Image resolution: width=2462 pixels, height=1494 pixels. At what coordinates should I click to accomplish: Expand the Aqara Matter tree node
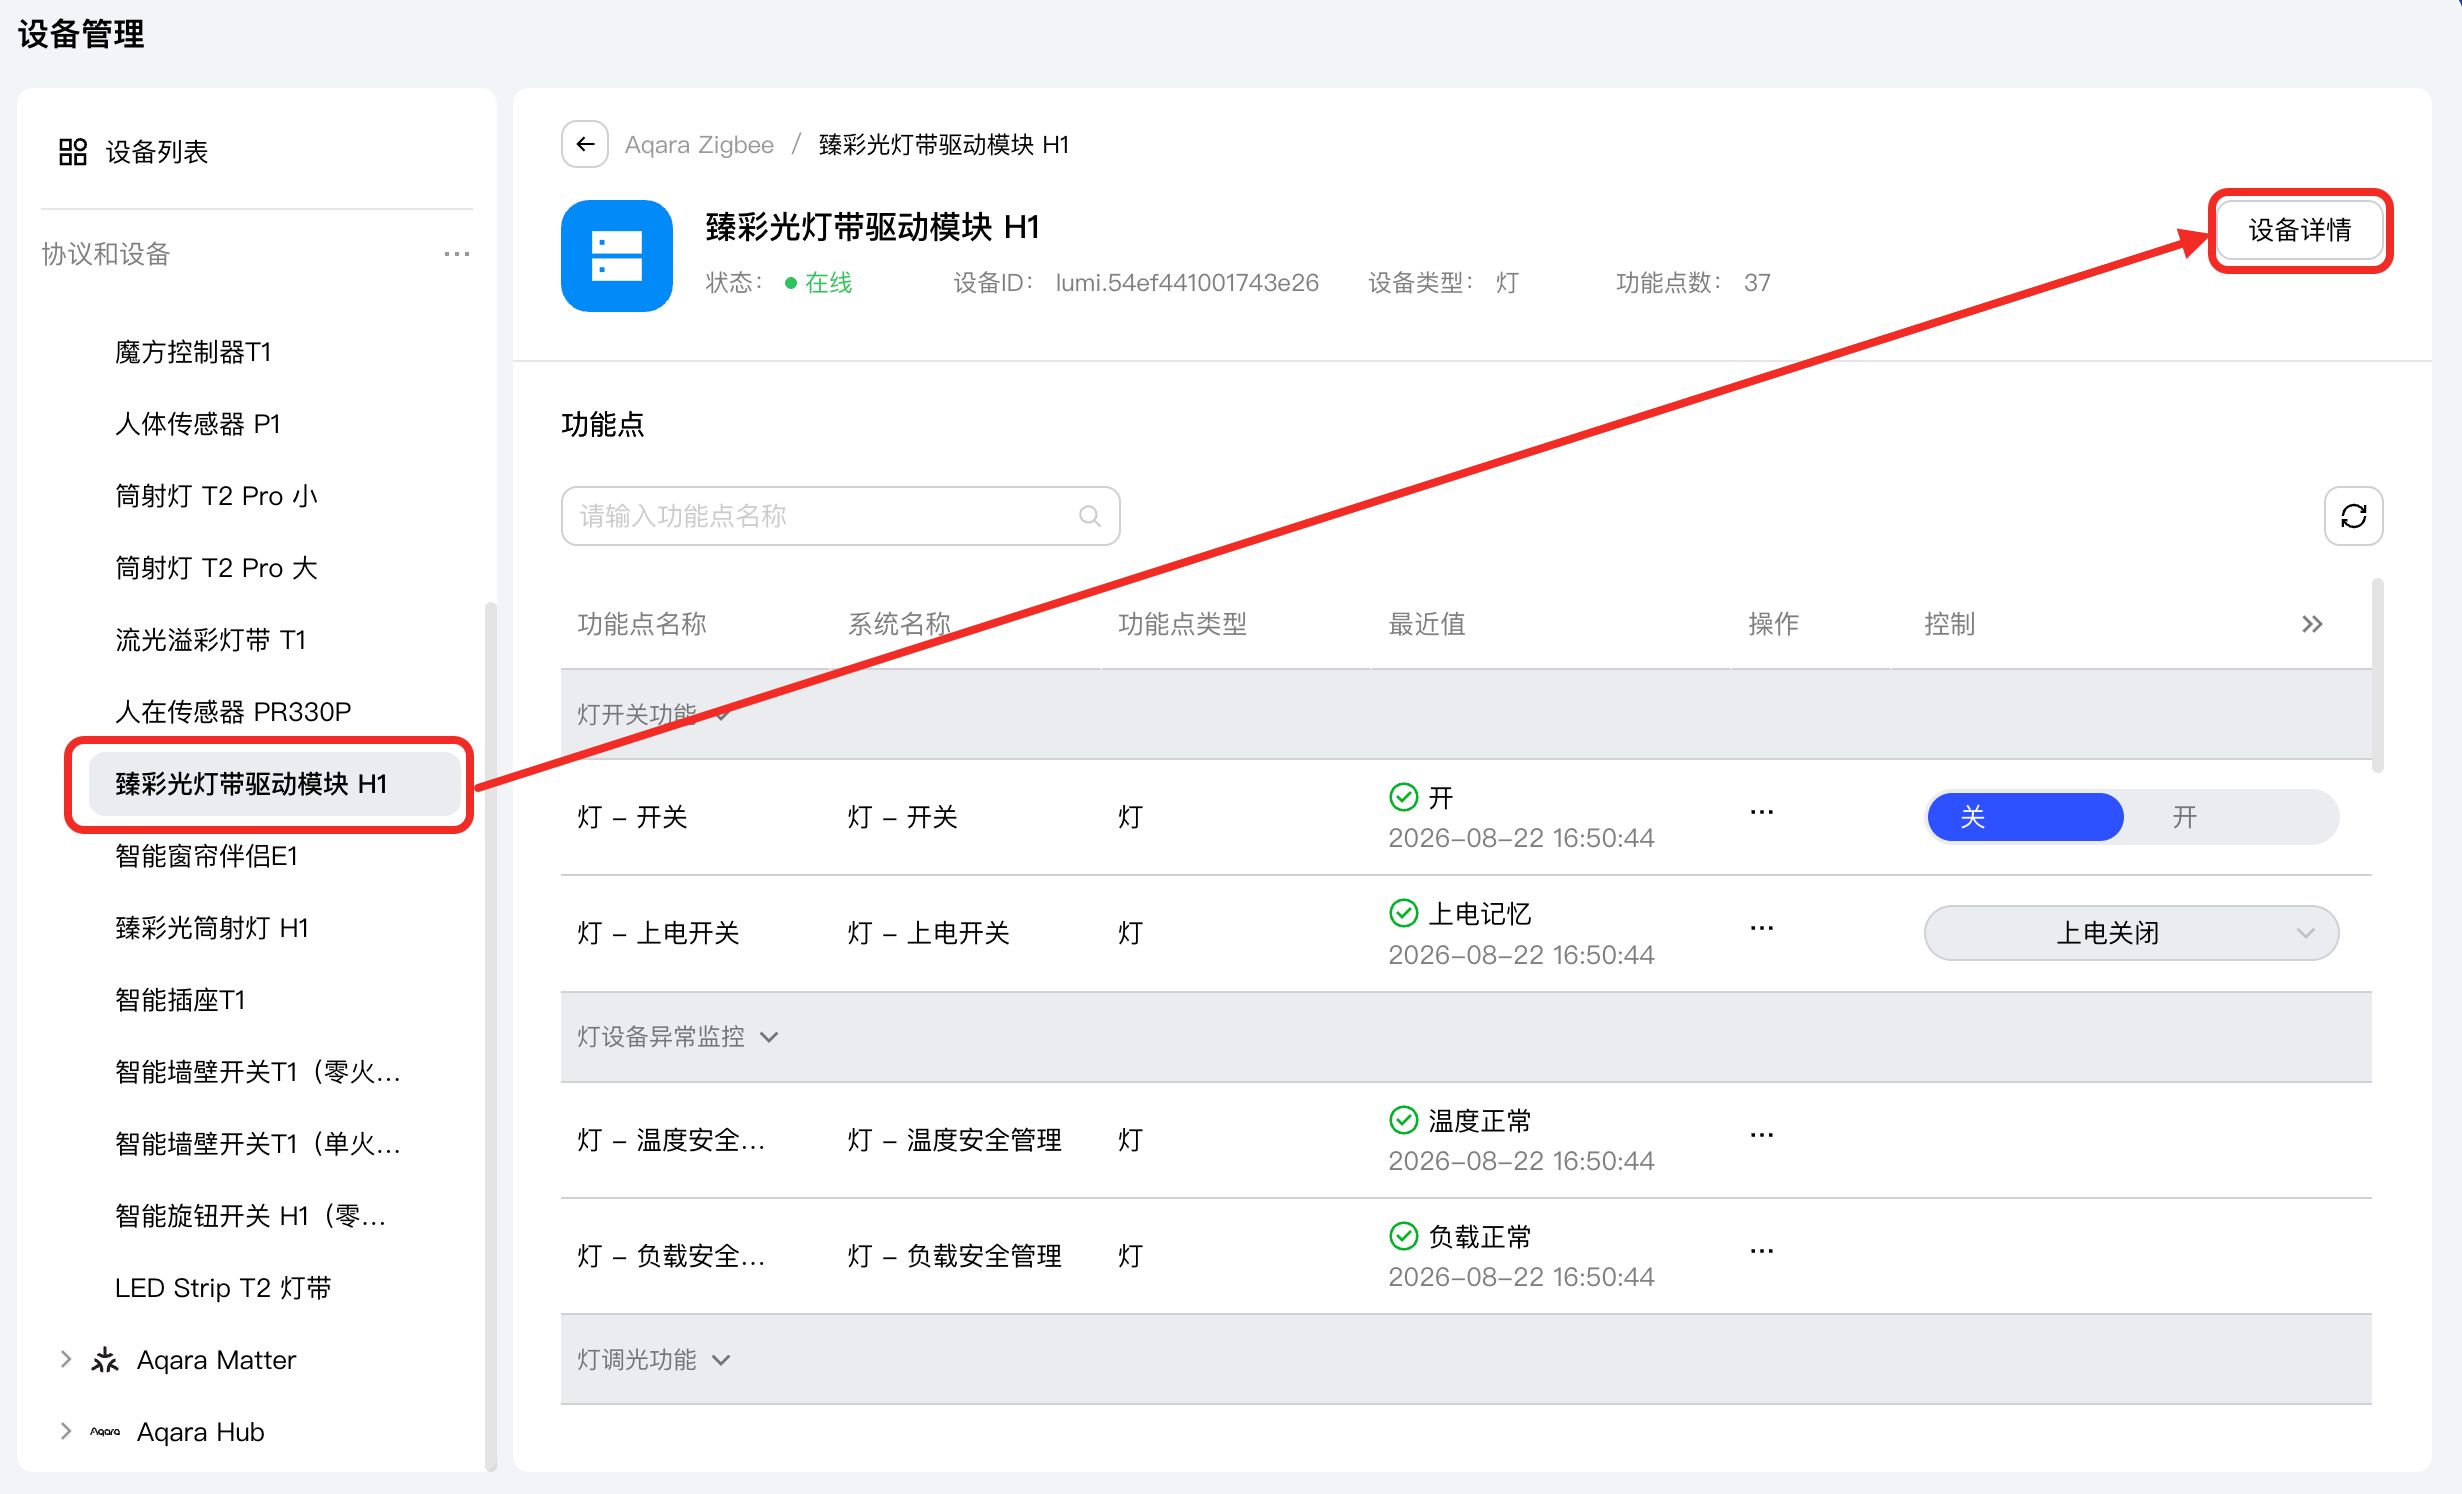66,1359
